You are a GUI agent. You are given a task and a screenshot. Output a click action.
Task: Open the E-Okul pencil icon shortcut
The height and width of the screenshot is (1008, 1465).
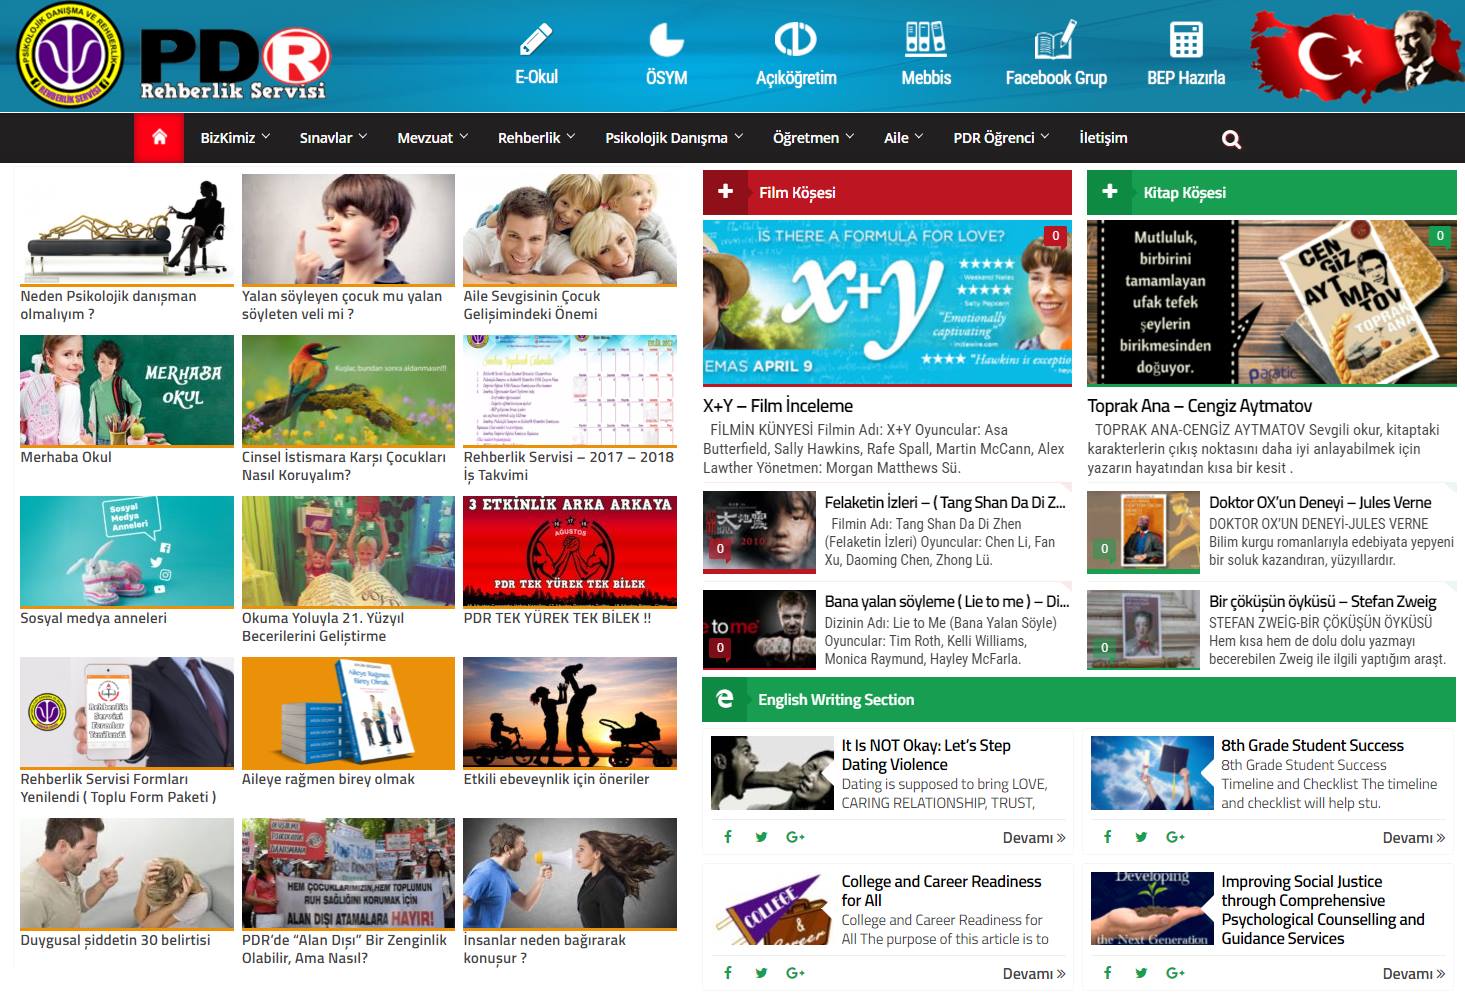(536, 40)
